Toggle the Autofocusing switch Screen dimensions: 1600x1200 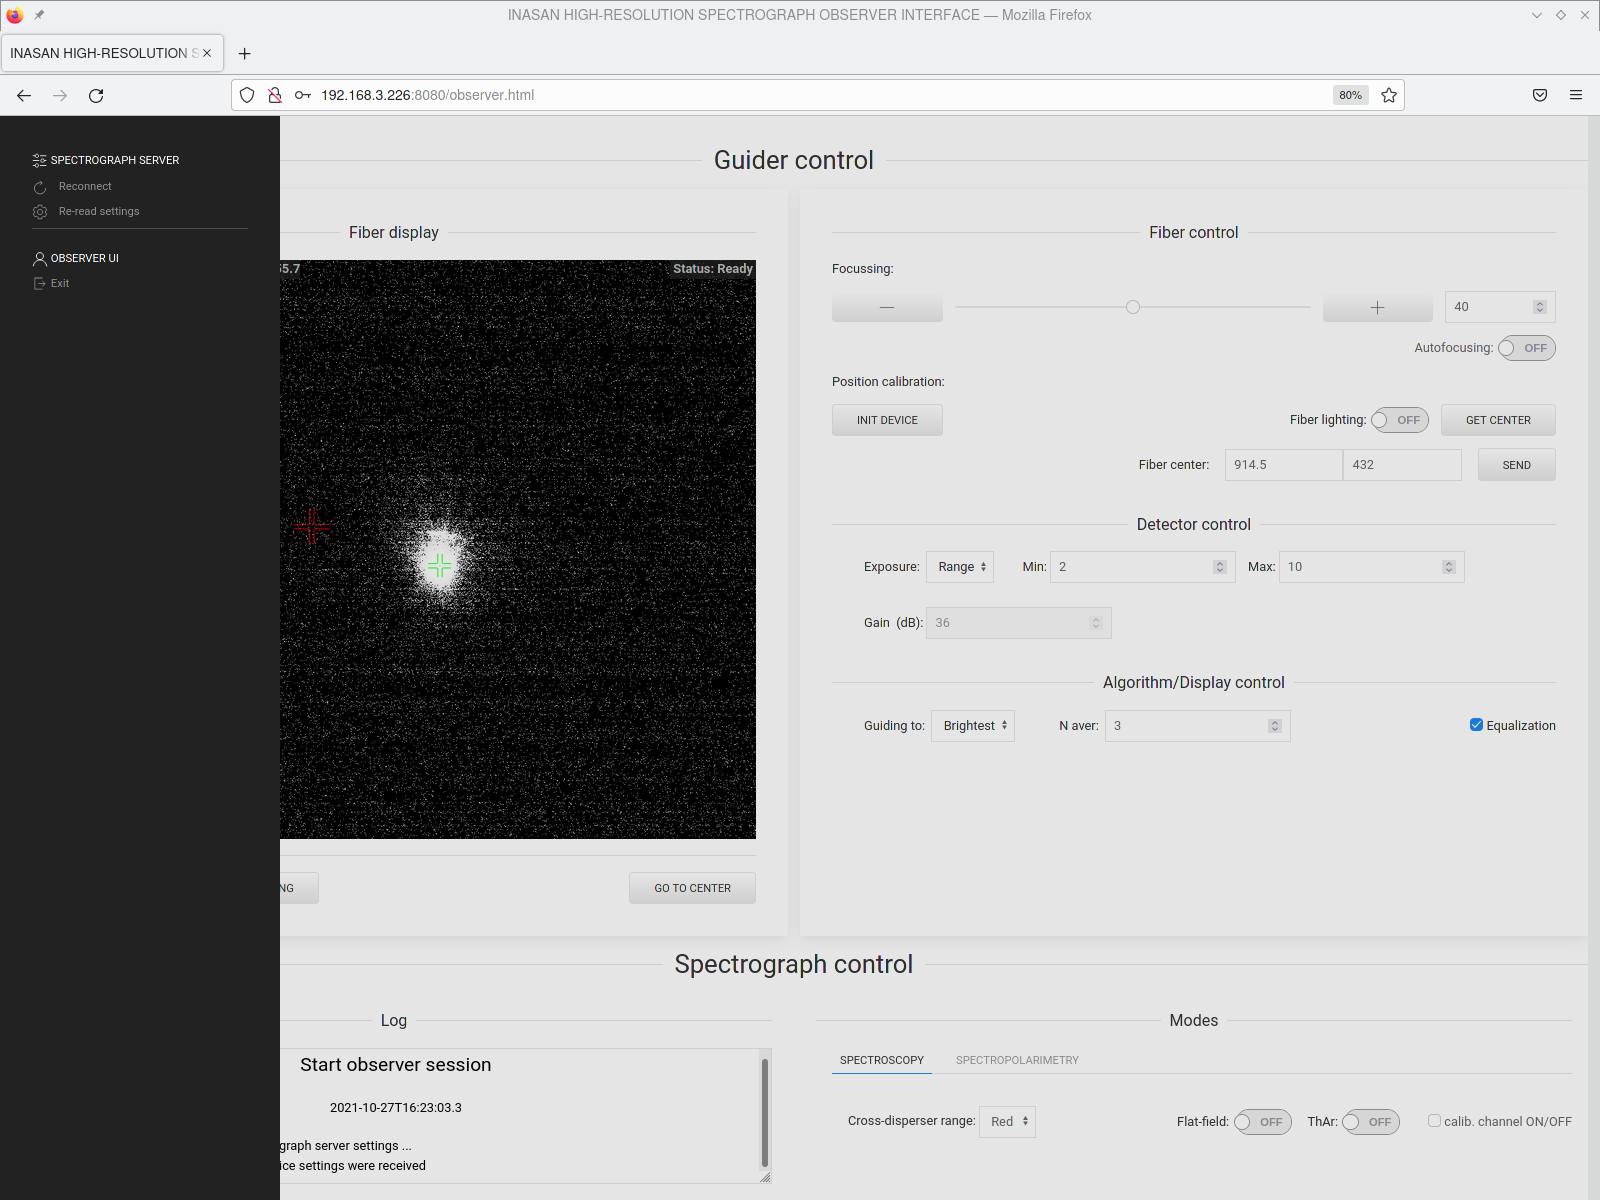click(x=1526, y=348)
